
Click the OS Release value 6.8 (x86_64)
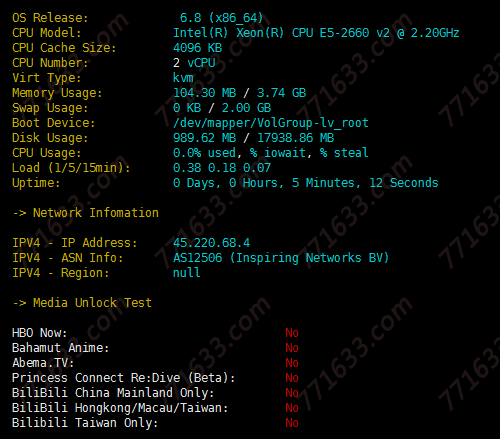tap(221, 18)
